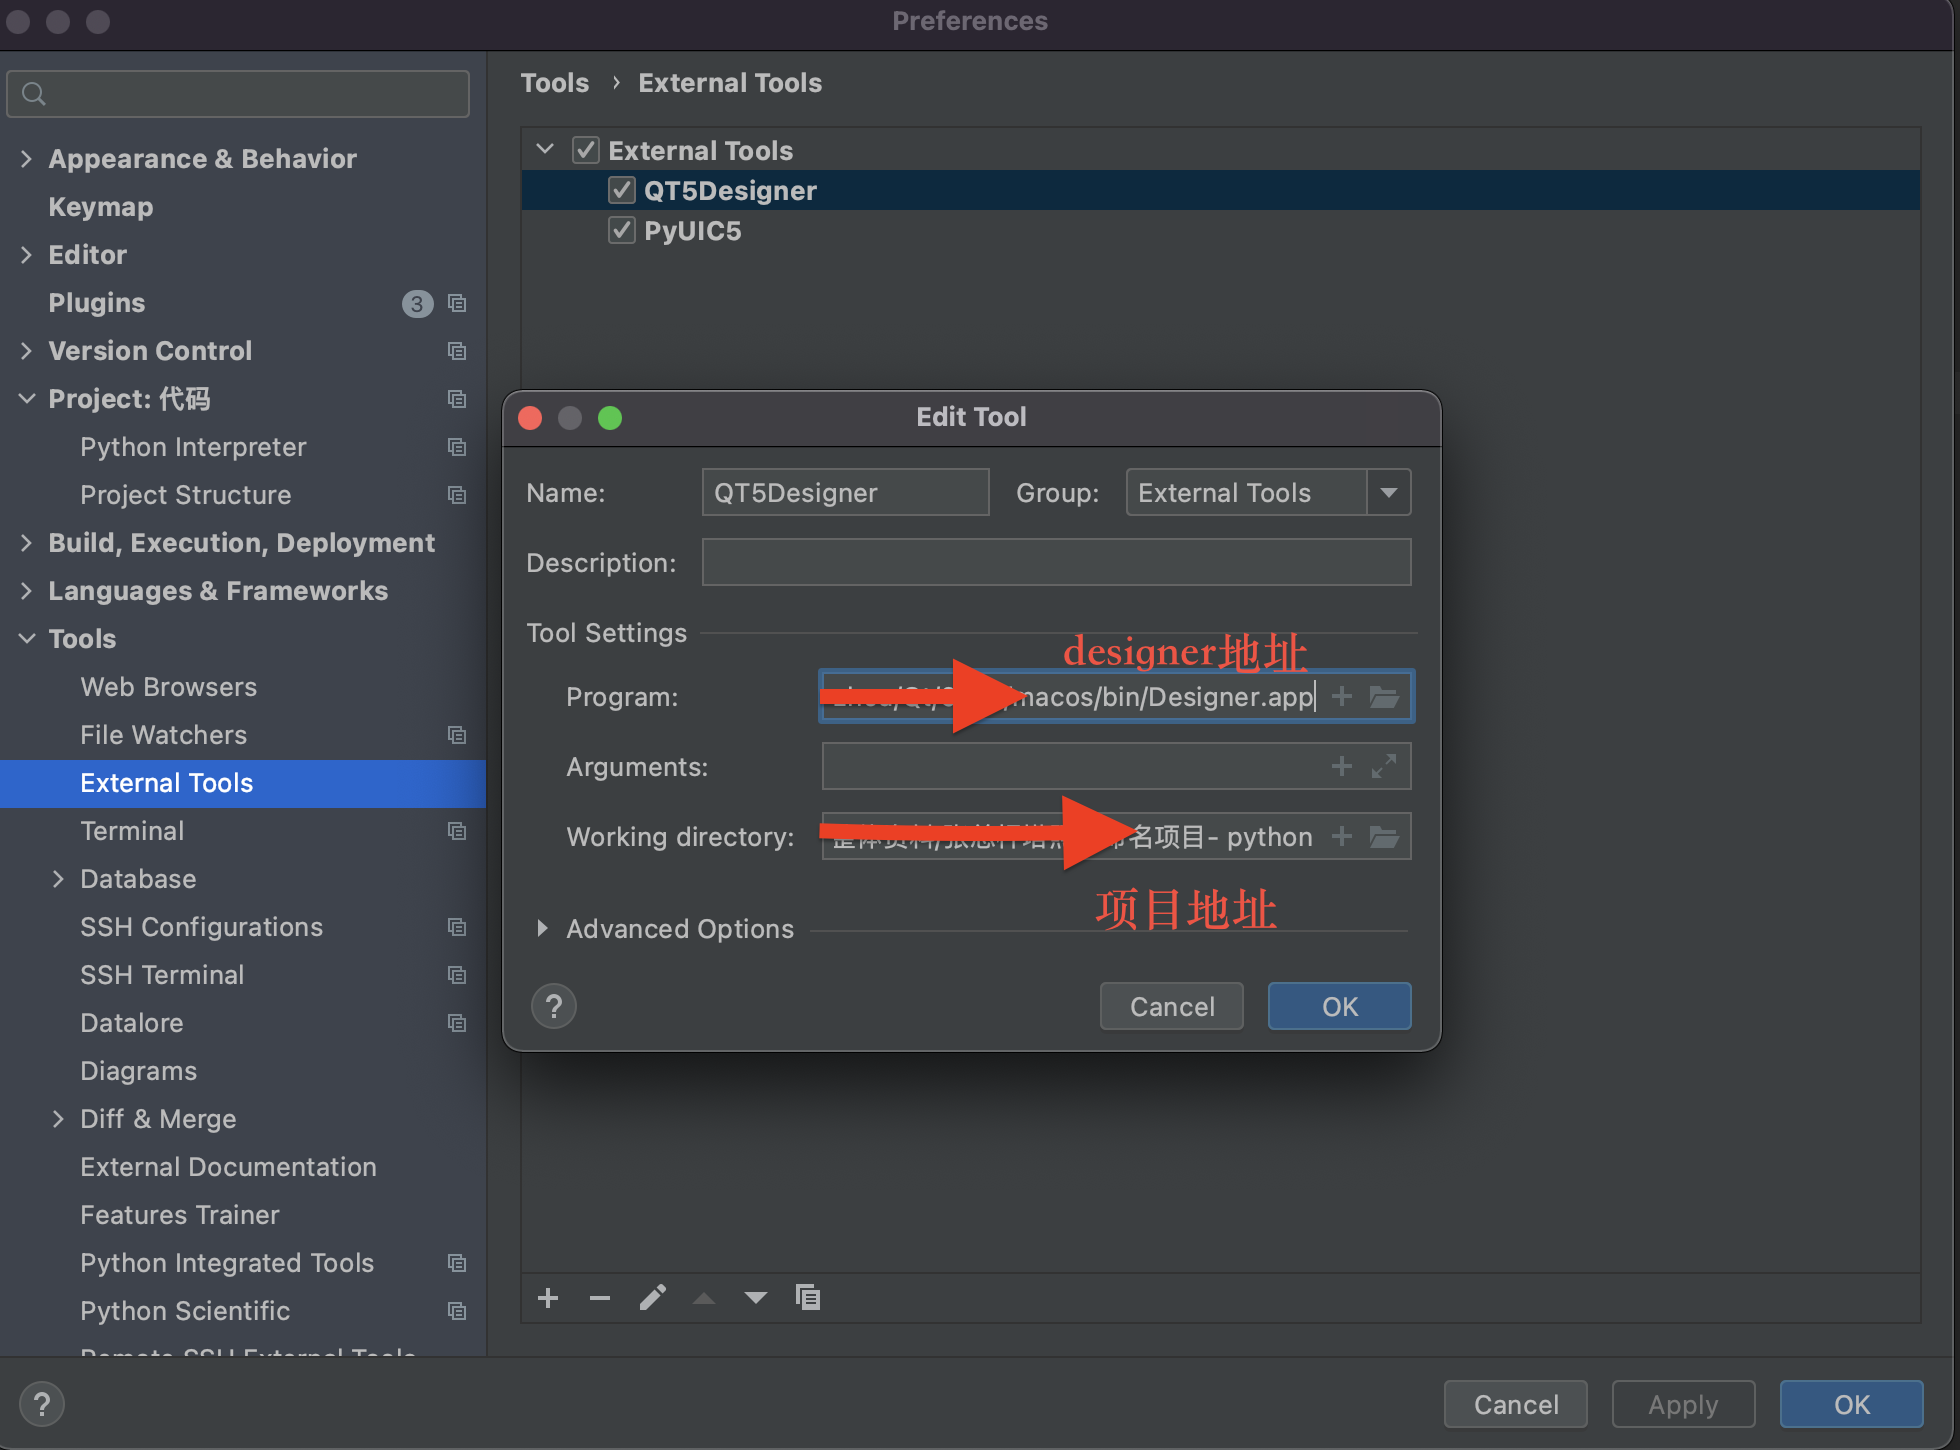Viewport: 1960px width, 1450px height.
Task: Uncheck the QT5Designer tool
Action: (621, 189)
